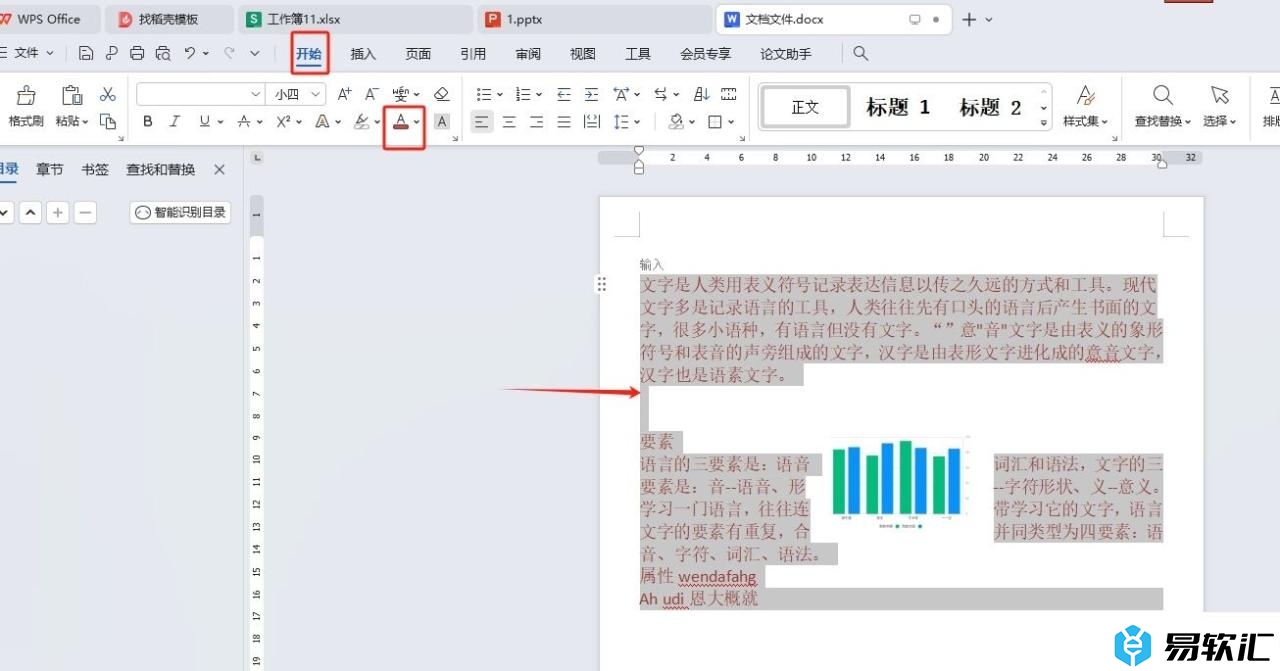Align text right
The width and height of the screenshot is (1280, 671).
(x=536, y=121)
